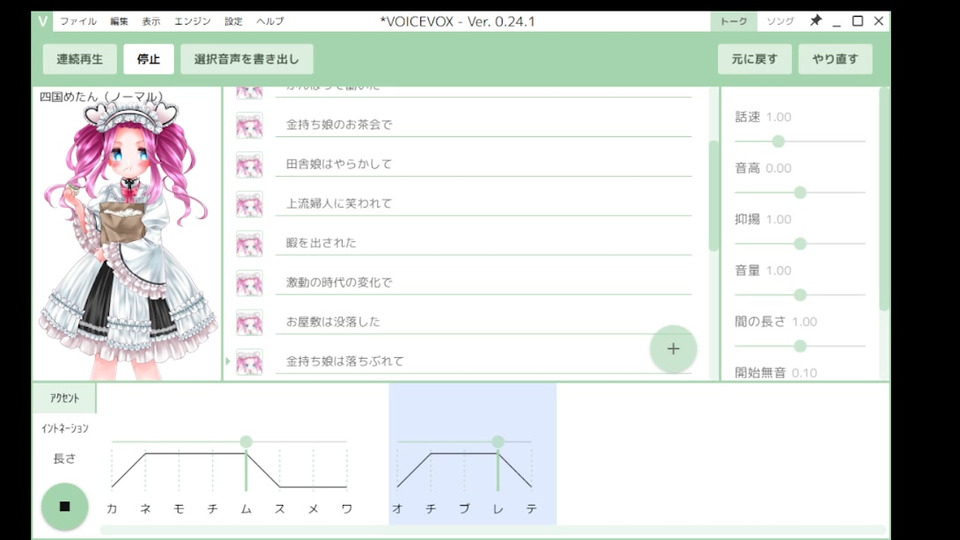Change character icon for お屋敷は没落した
This screenshot has width=960, height=540.
pyautogui.click(x=249, y=323)
